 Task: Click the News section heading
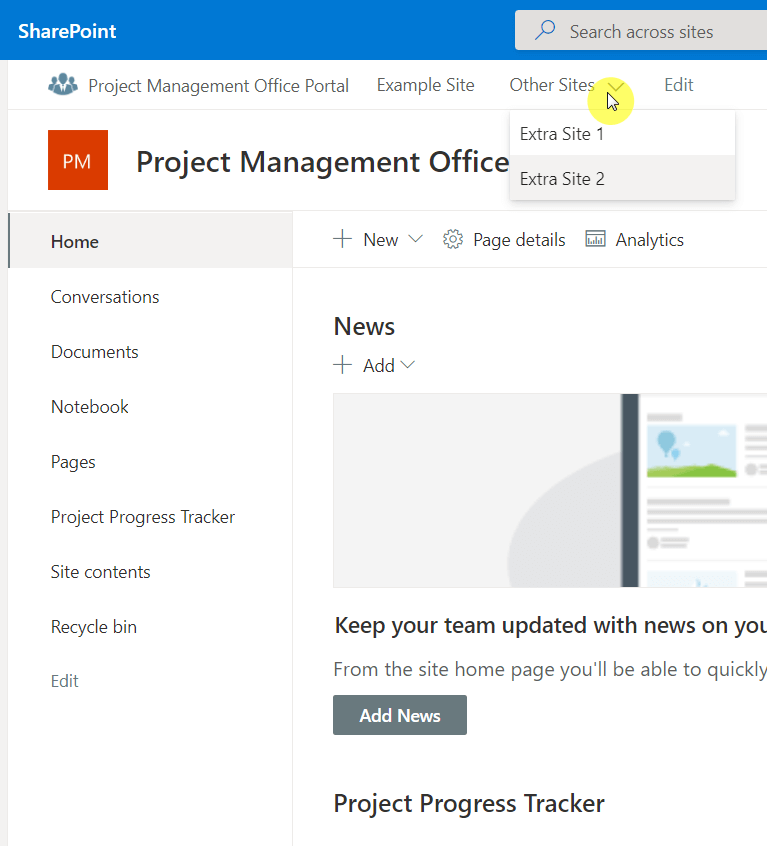coord(364,326)
